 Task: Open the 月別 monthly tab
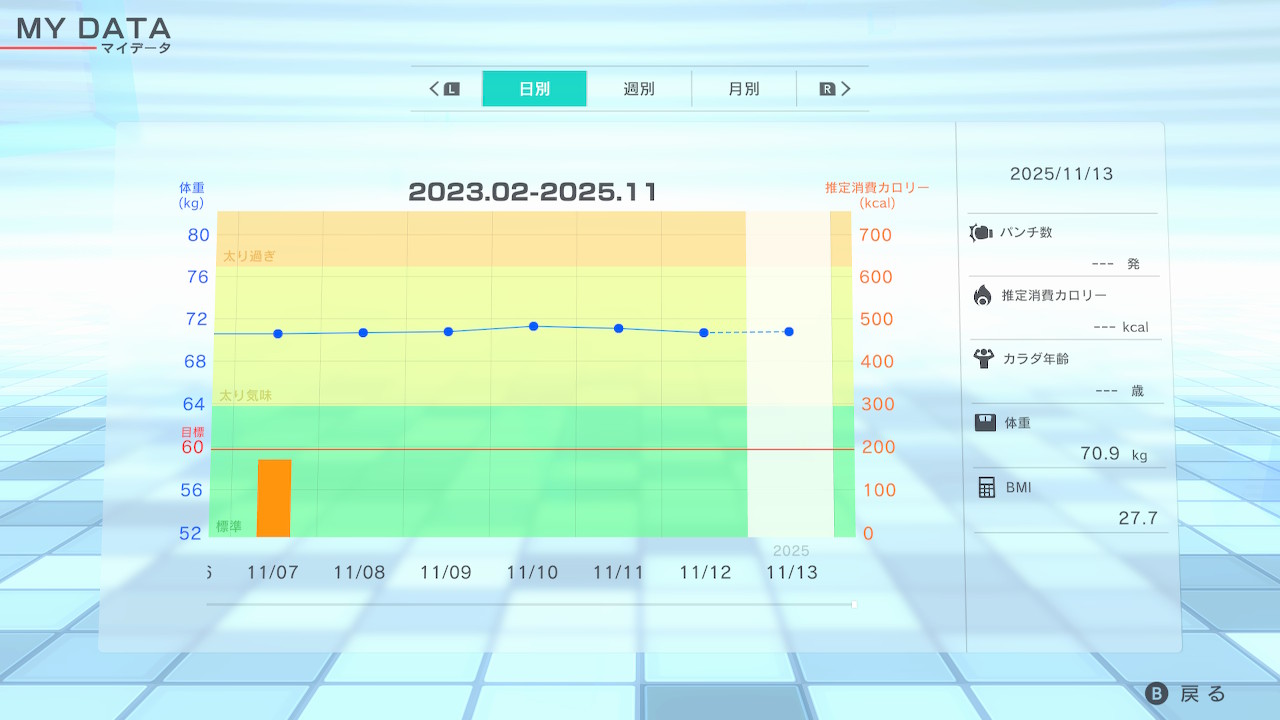point(743,89)
